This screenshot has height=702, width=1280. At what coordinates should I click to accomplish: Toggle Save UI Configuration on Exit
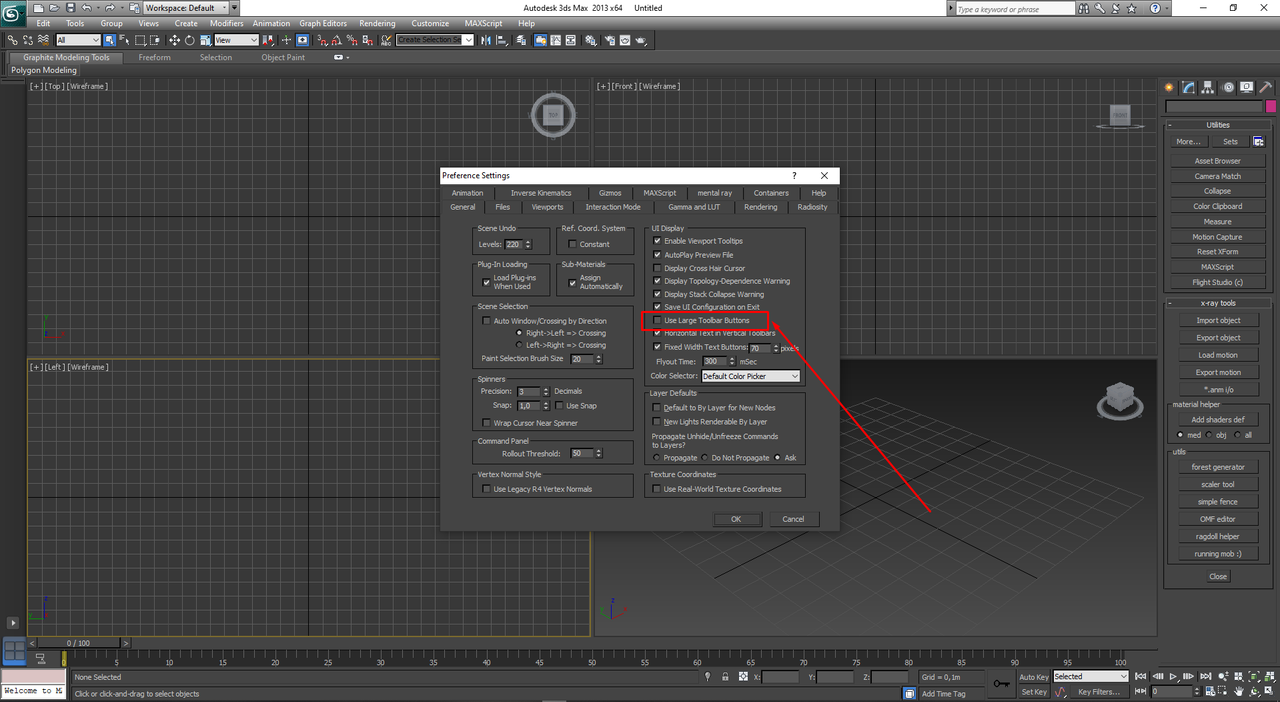(x=657, y=307)
